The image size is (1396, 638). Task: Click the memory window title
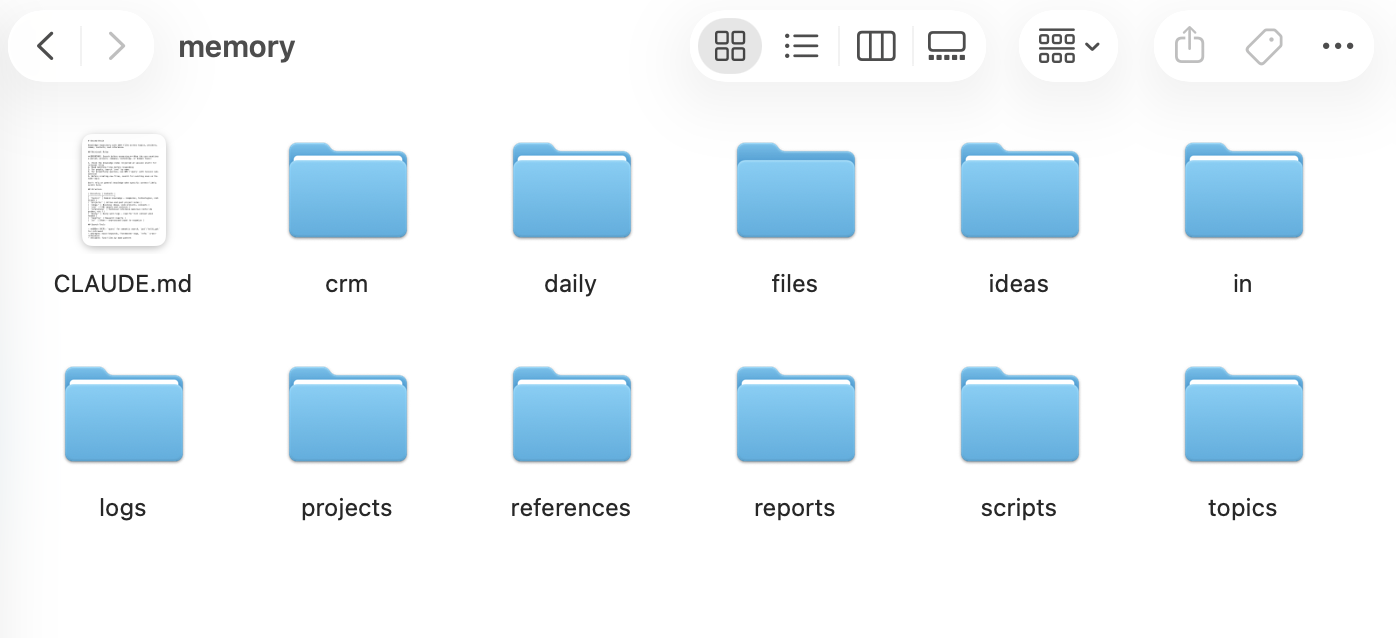tap(236, 47)
